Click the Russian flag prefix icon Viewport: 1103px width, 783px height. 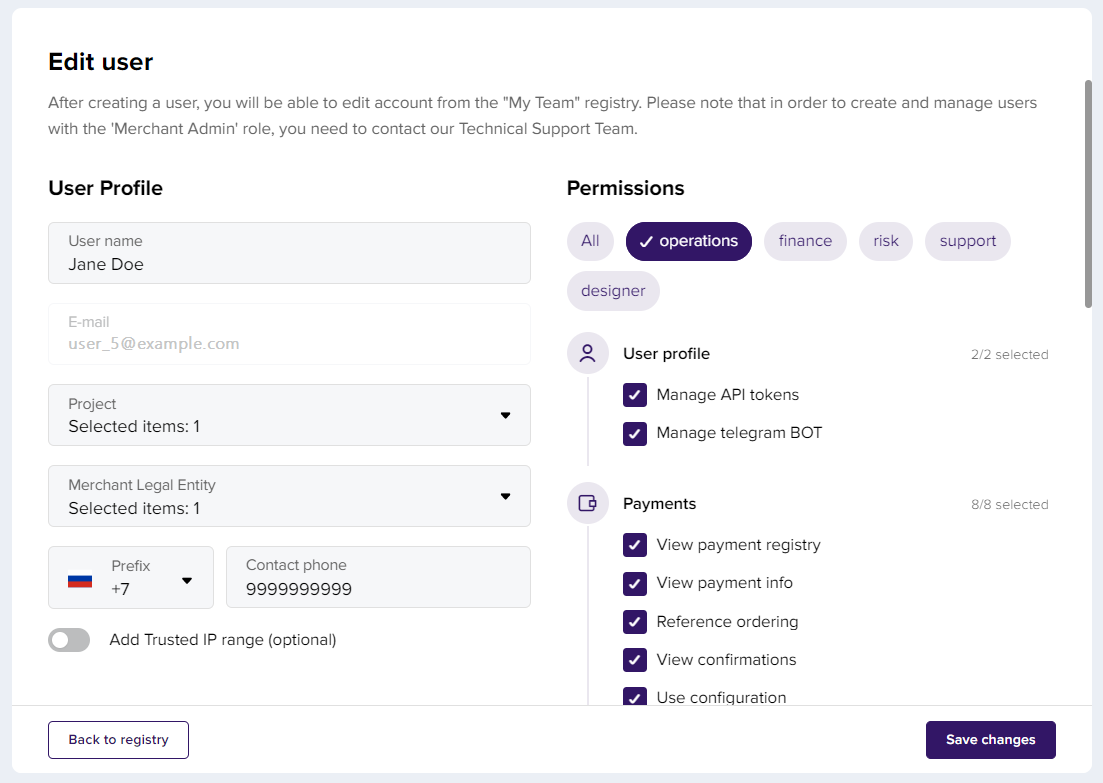click(x=80, y=579)
